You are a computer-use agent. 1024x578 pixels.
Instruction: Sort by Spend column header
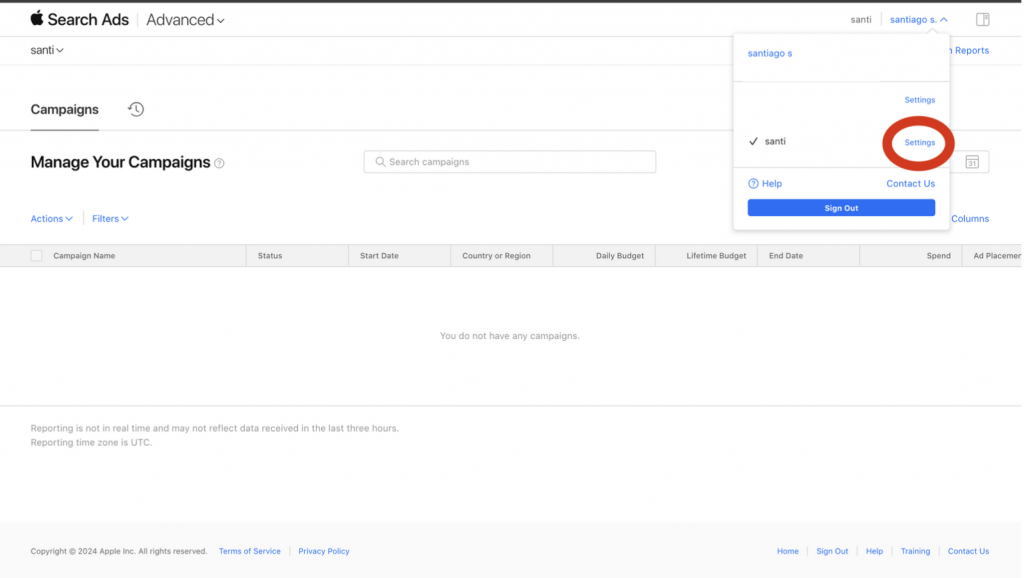pos(938,255)
